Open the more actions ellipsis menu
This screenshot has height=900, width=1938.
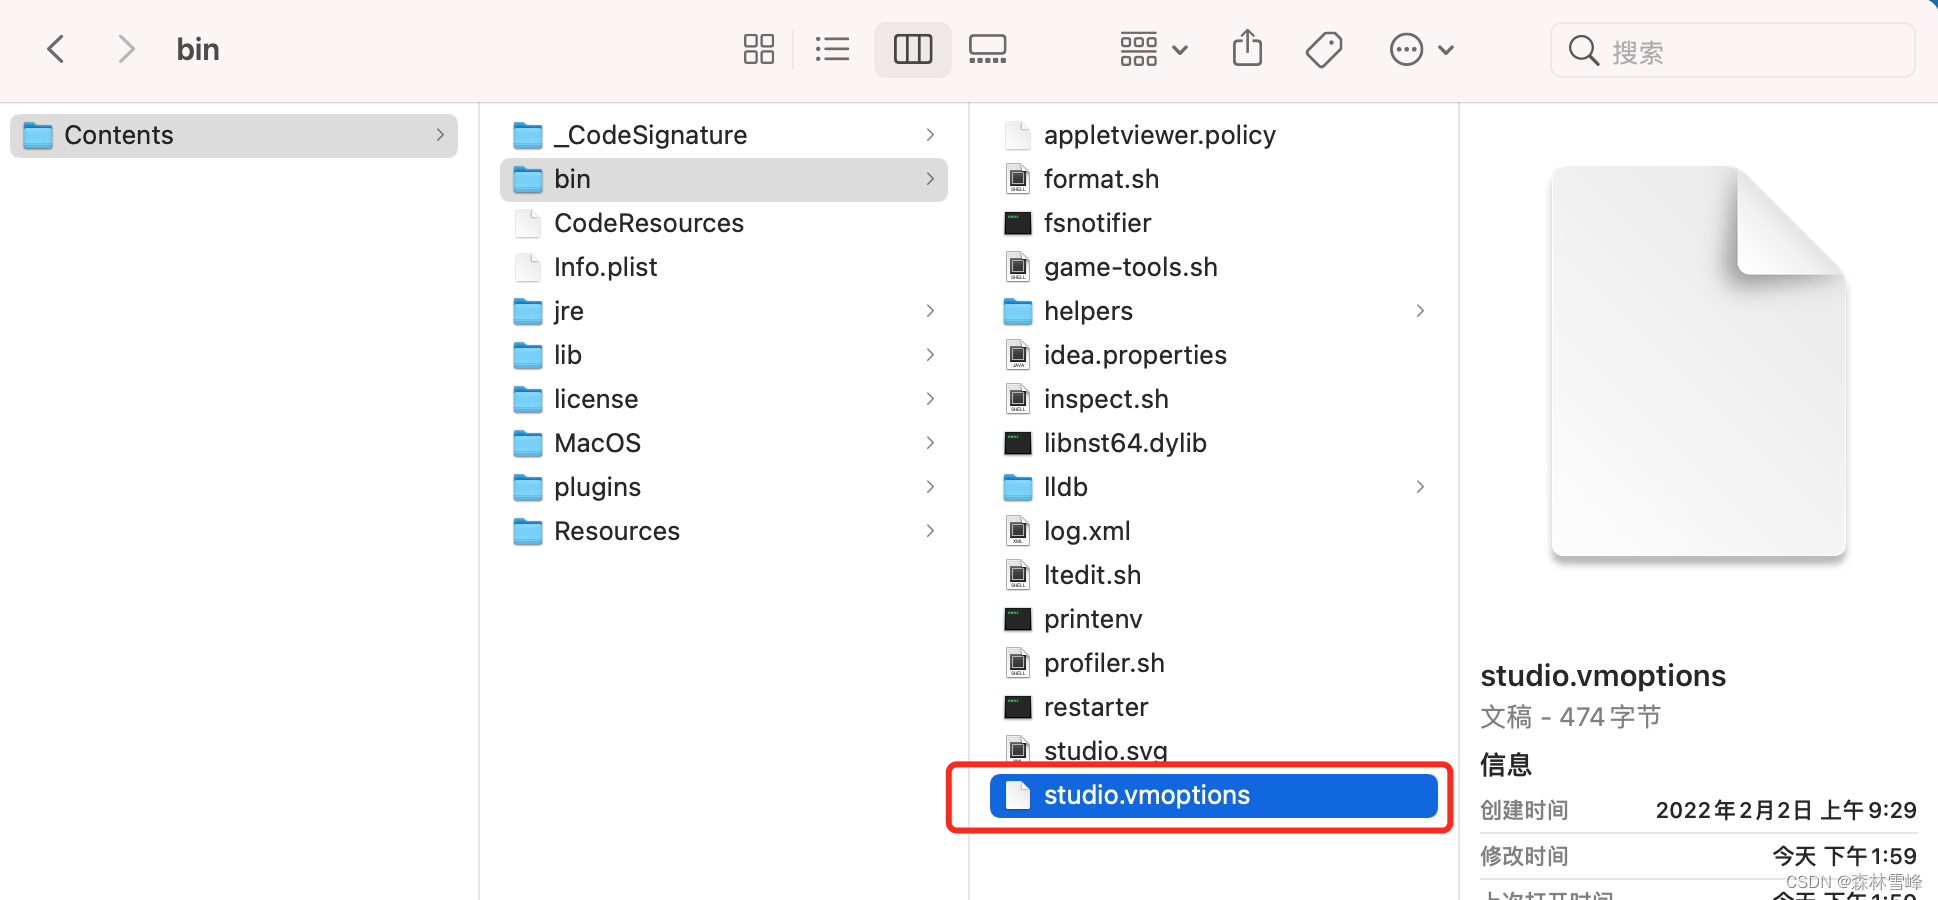point(1420,48)
